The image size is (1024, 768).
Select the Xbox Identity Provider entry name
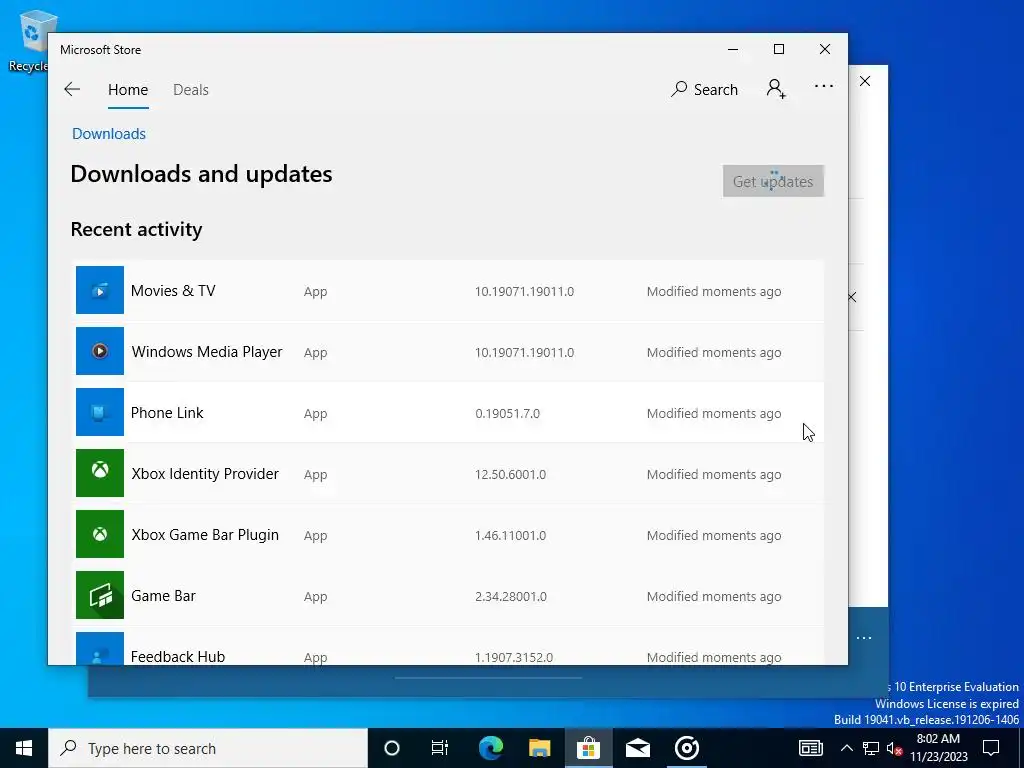(205, 473)
